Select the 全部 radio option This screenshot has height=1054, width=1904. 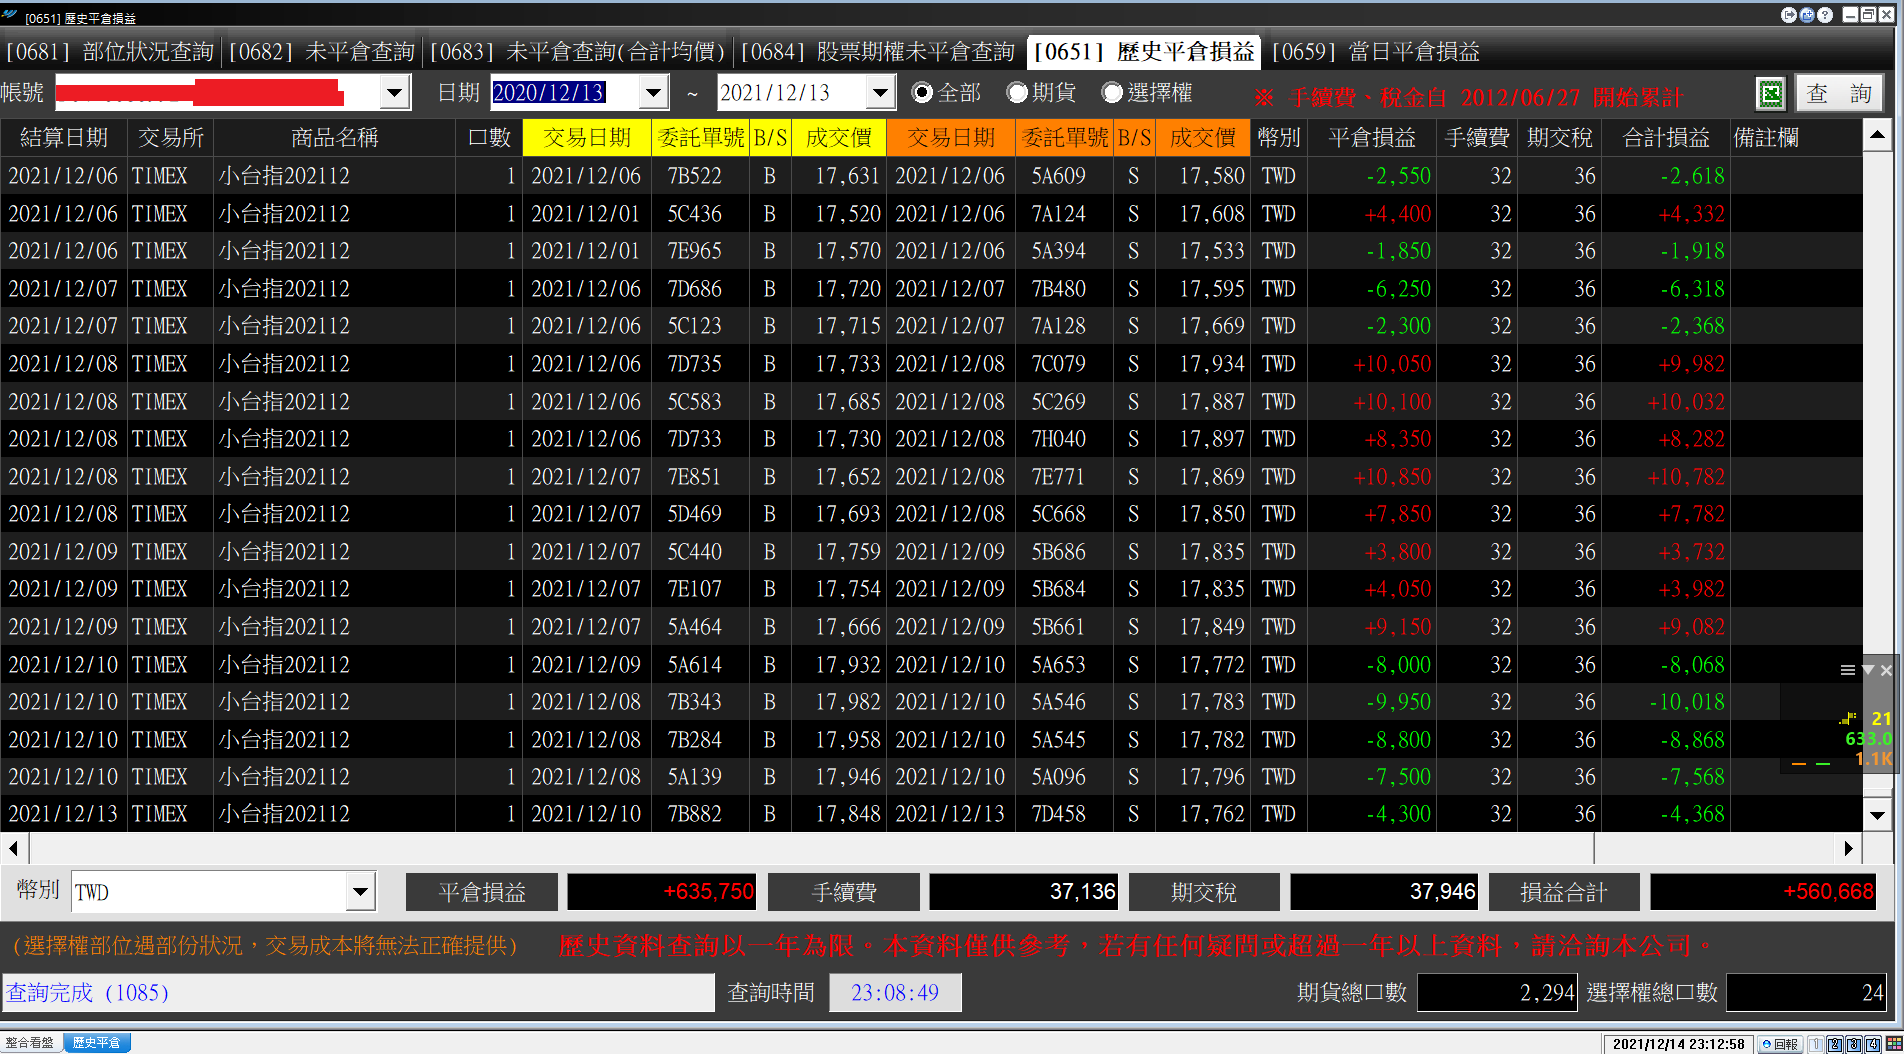[x=947, y=93]
